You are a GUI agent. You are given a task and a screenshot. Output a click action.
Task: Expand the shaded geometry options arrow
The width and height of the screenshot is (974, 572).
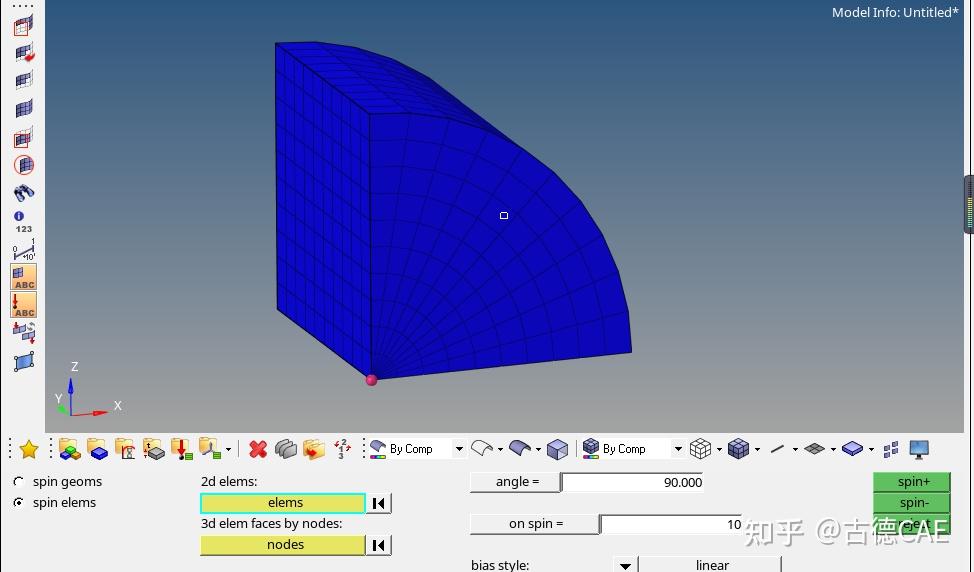[x=538, y=450]
